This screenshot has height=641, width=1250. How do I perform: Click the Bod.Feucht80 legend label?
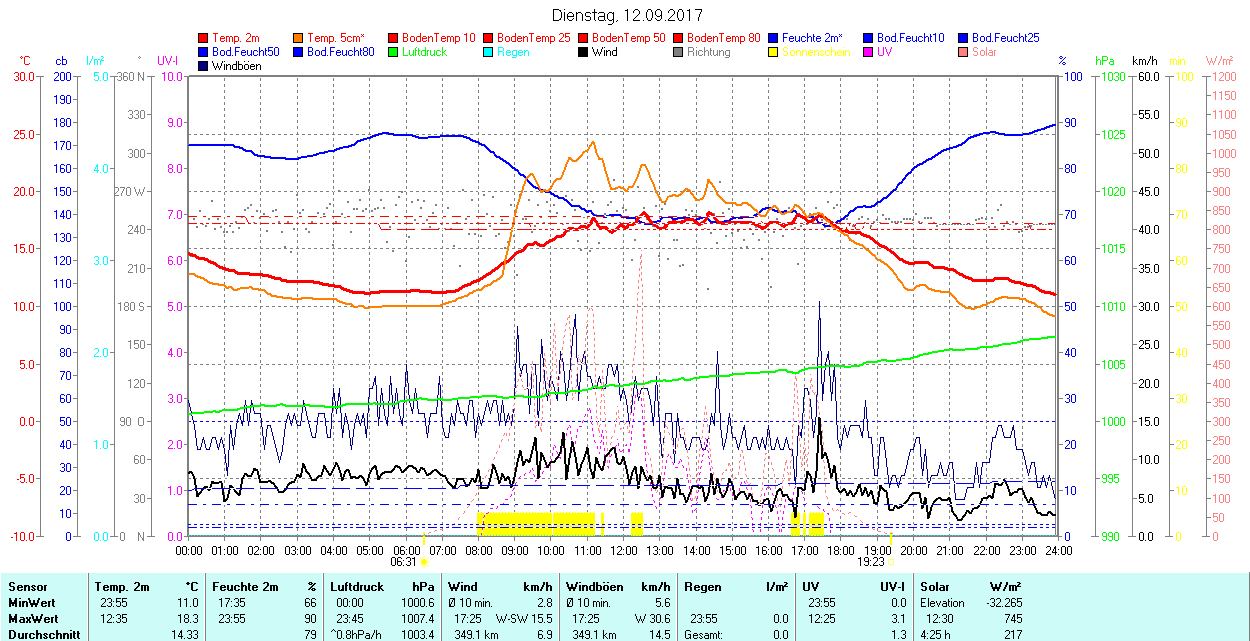(340, 52)
